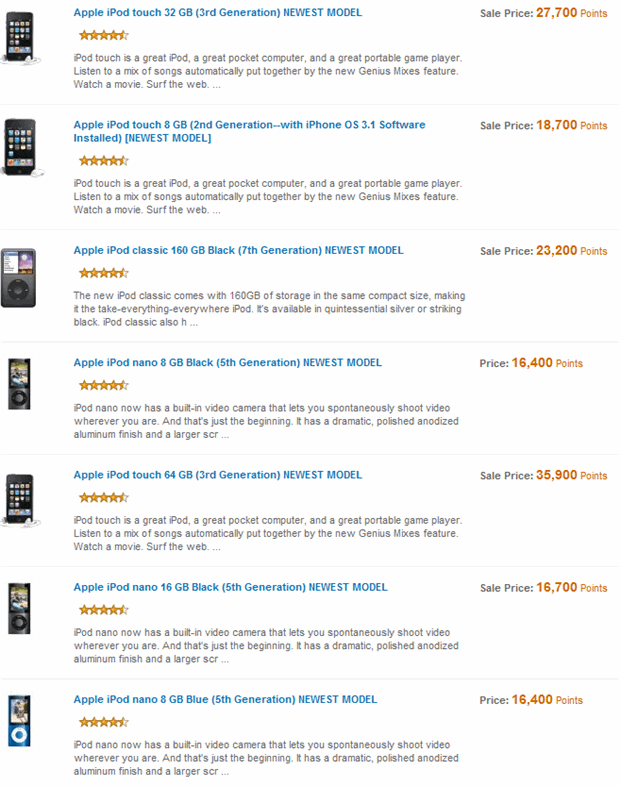620x786 pixels.
Task: Select the blue iPod nano 8 GB thumbnail
Action: (x=19, y=721)
